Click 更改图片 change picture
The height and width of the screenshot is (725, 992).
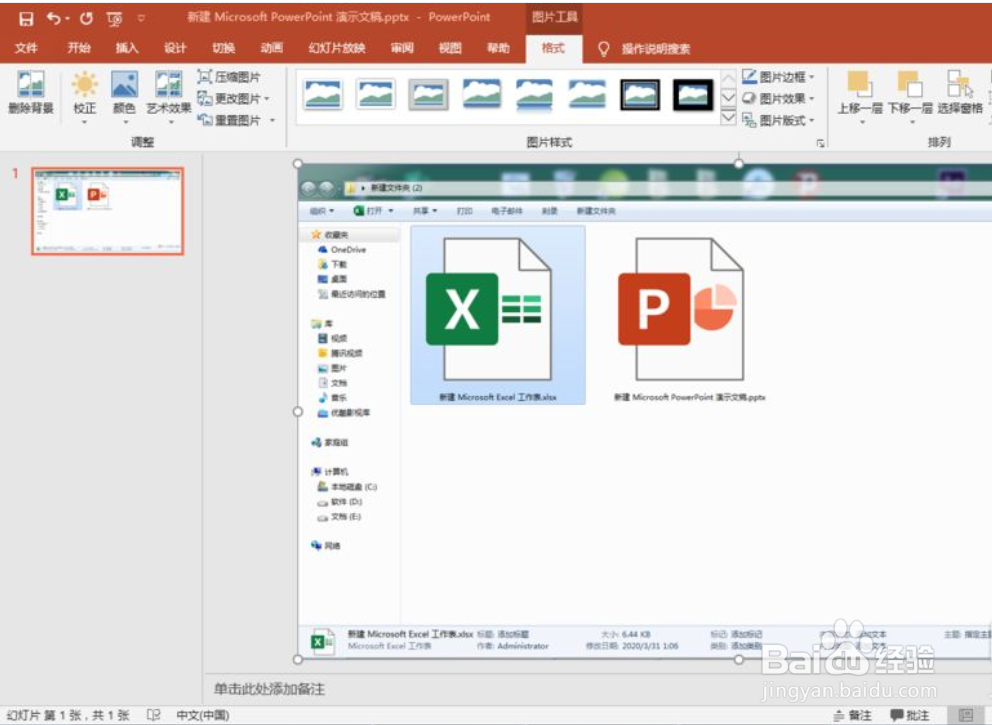click(229, 99)
